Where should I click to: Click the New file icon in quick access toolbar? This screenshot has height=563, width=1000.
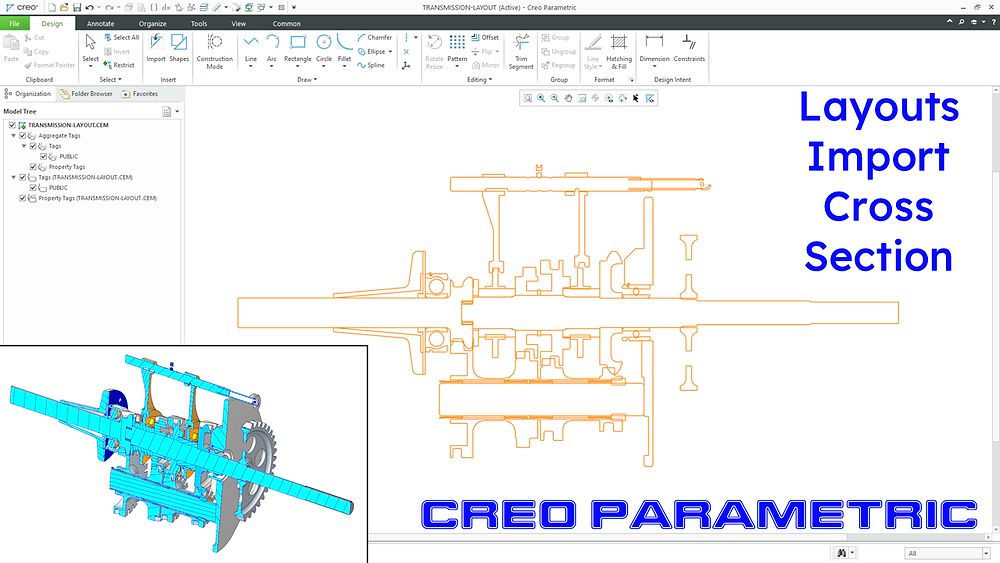[52, 8]
